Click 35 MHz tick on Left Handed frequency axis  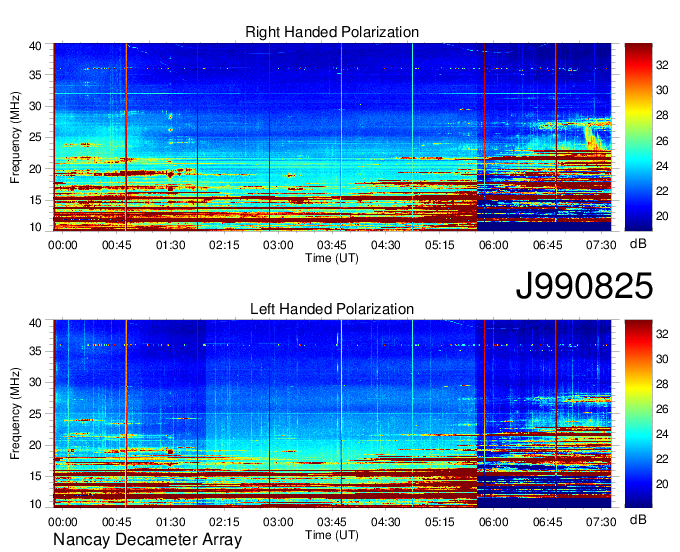click(35, 351)
